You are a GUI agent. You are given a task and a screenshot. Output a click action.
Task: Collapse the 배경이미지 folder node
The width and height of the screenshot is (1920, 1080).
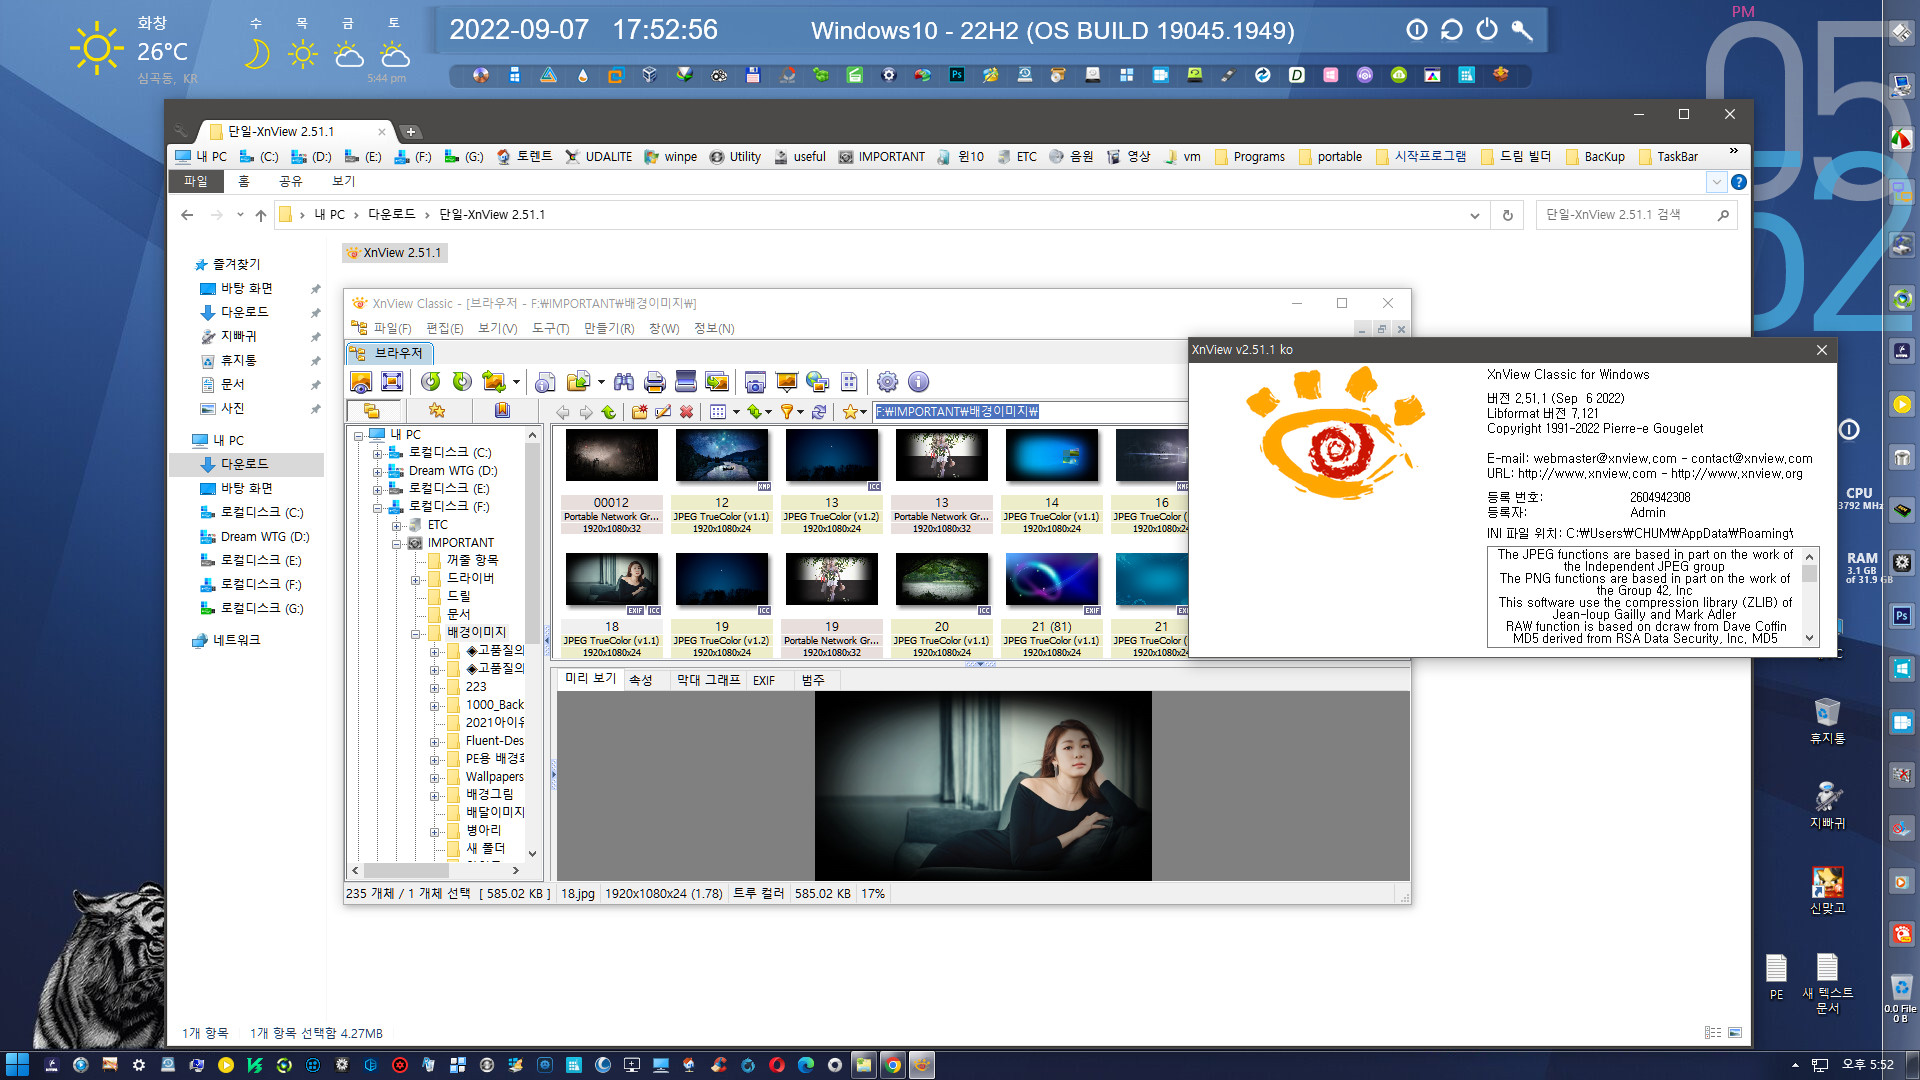(416, 633)
